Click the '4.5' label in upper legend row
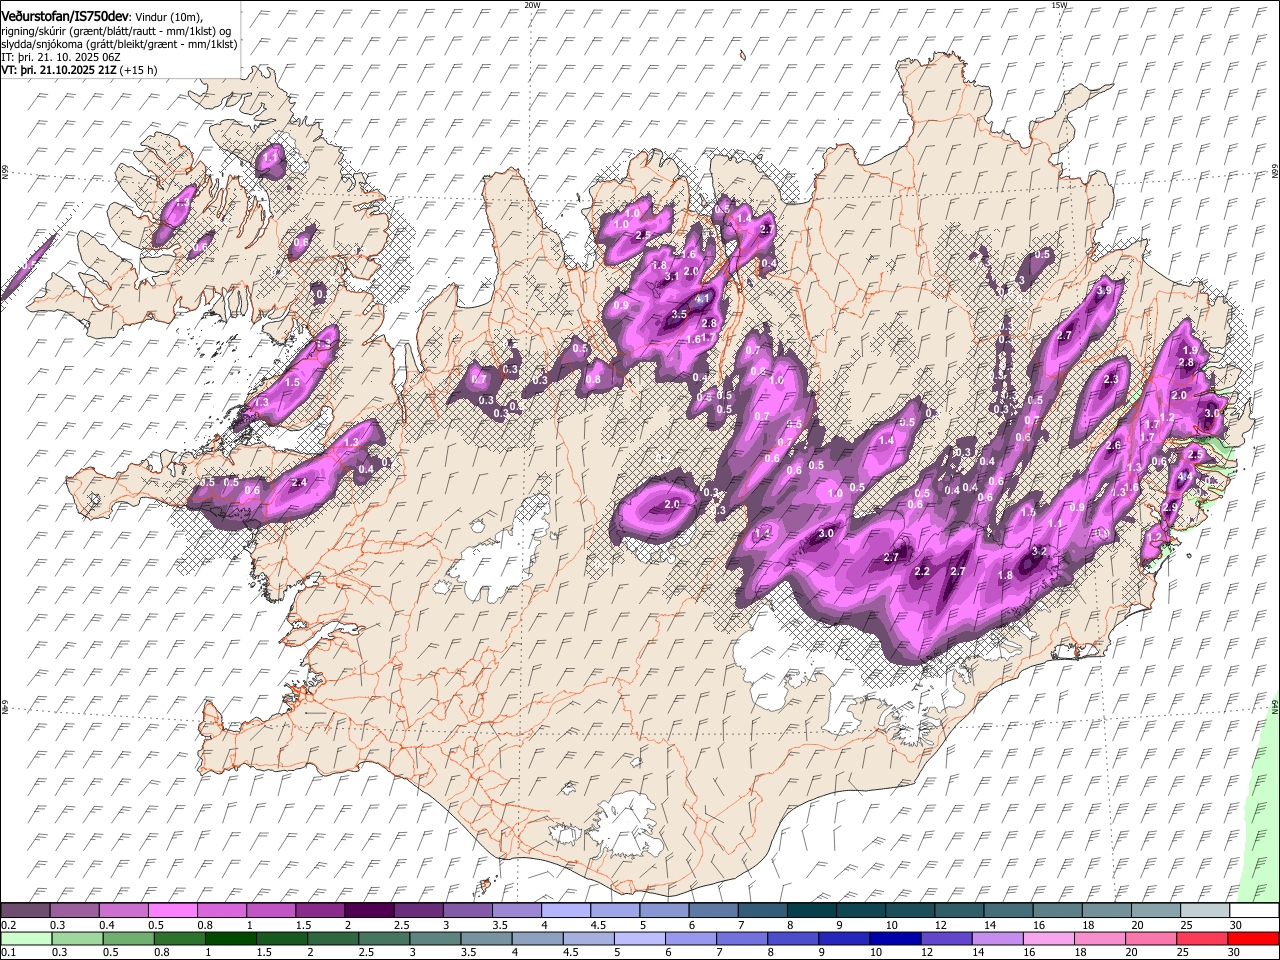 pos(598,925)
